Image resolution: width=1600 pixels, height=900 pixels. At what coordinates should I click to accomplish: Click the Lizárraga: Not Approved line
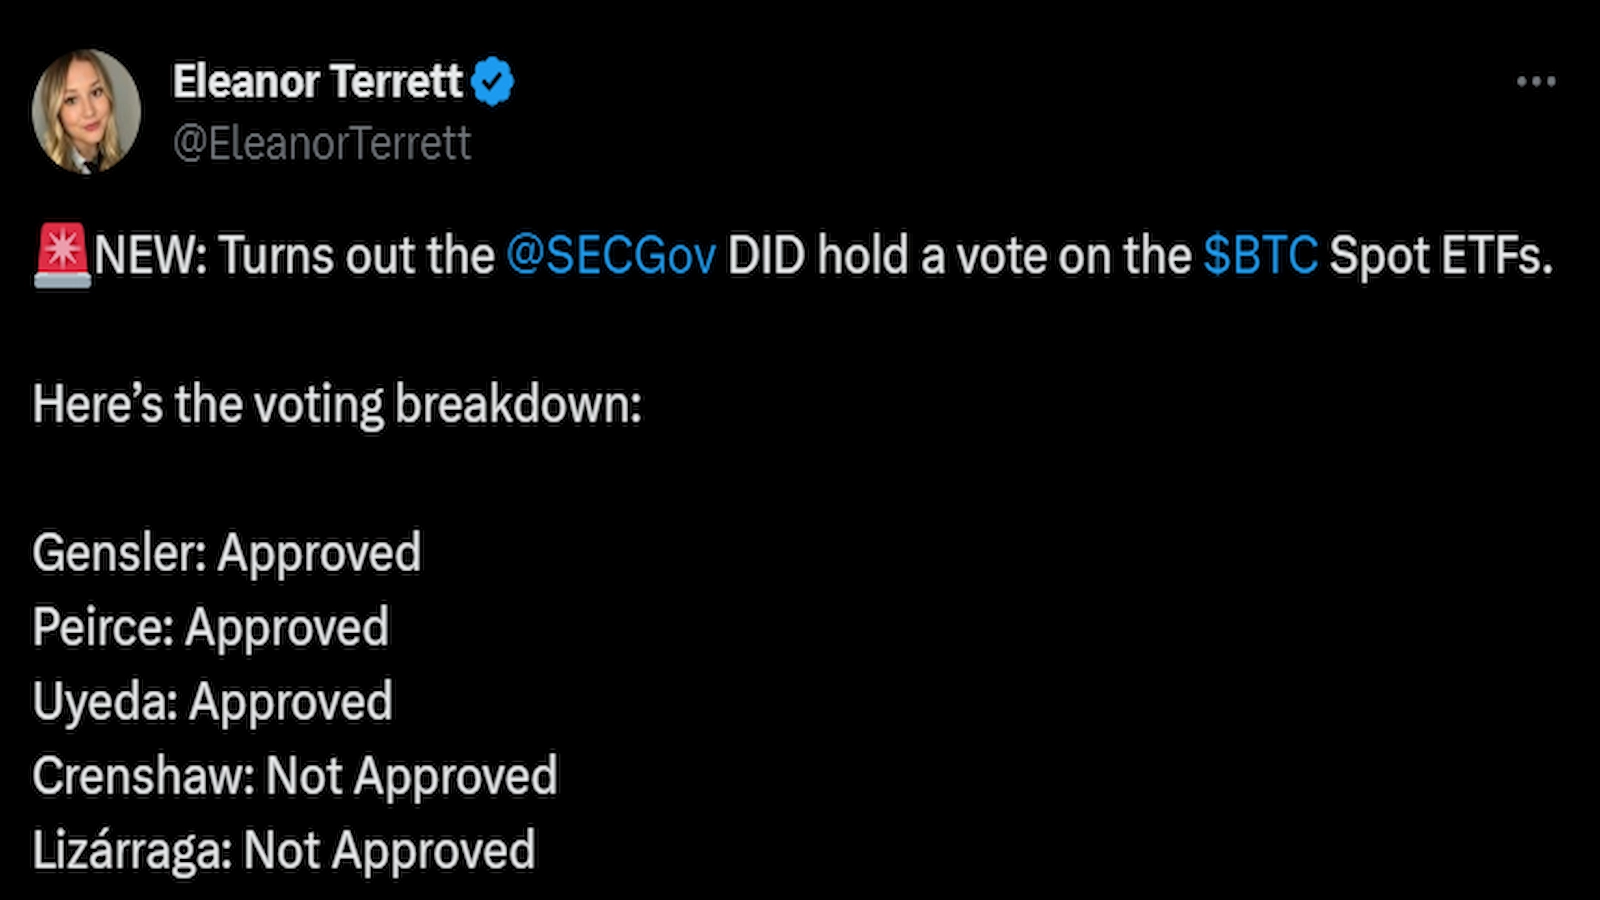tap(283, 848)
